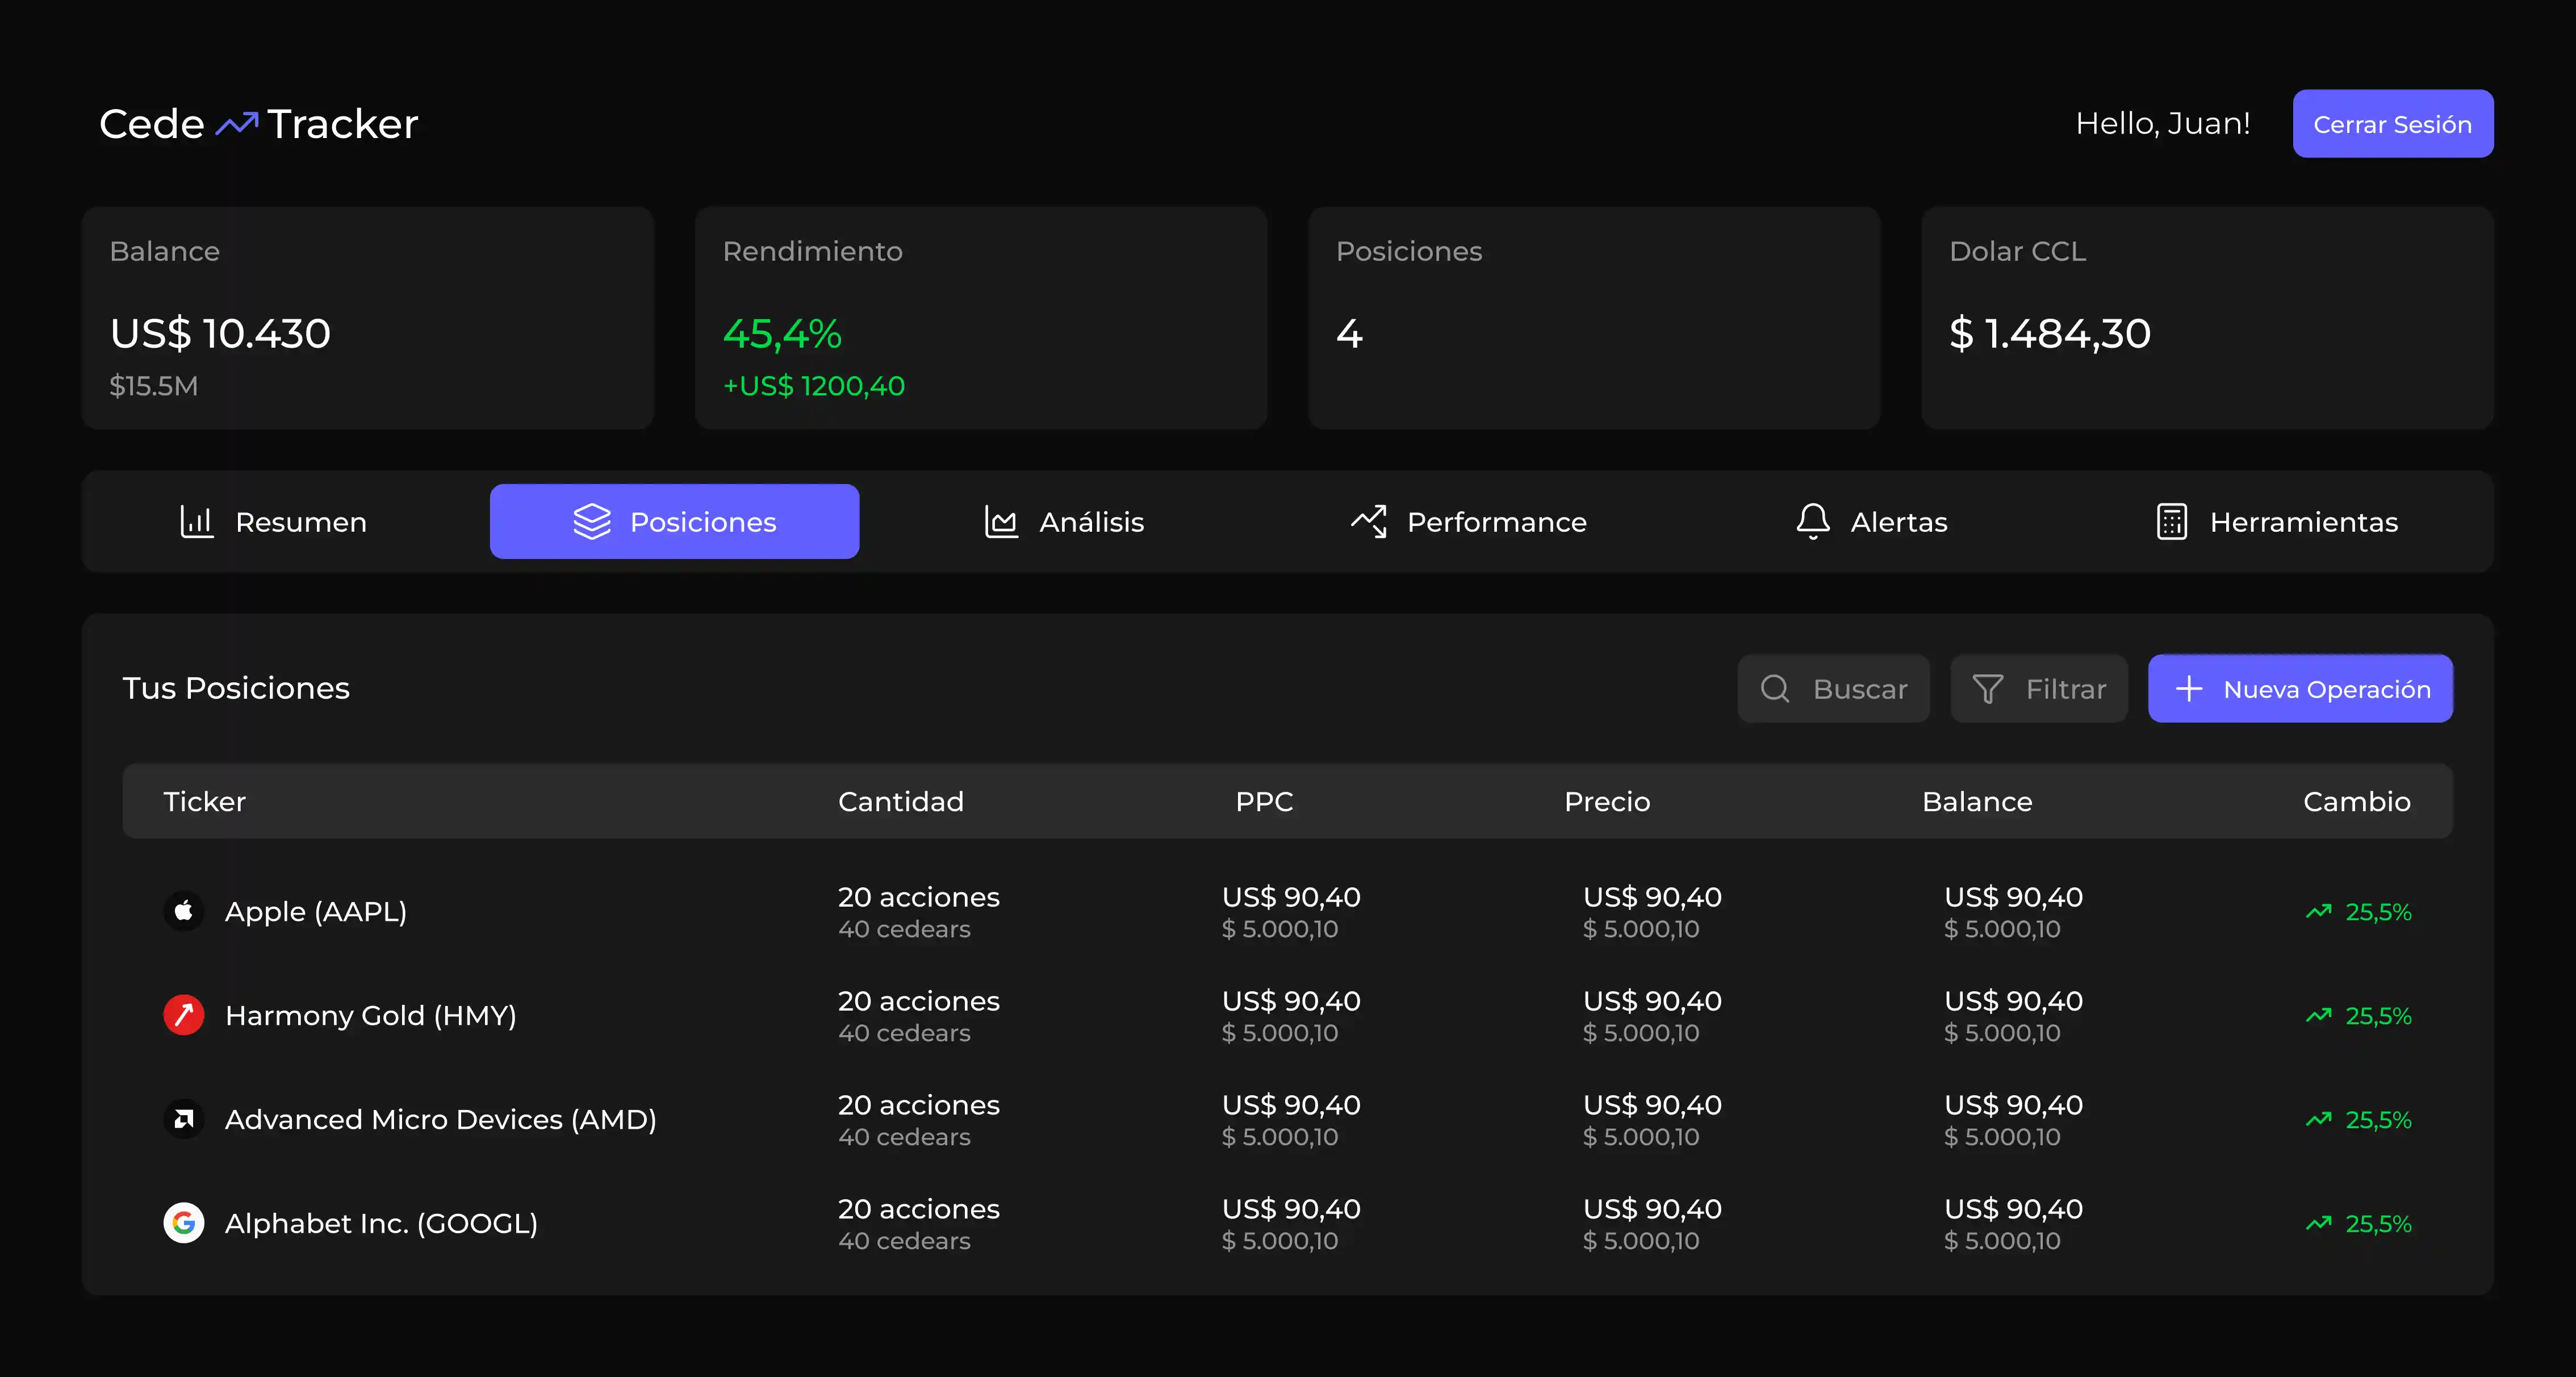
Task: Click the Apple logo icon in table
Action: point(184,911)
